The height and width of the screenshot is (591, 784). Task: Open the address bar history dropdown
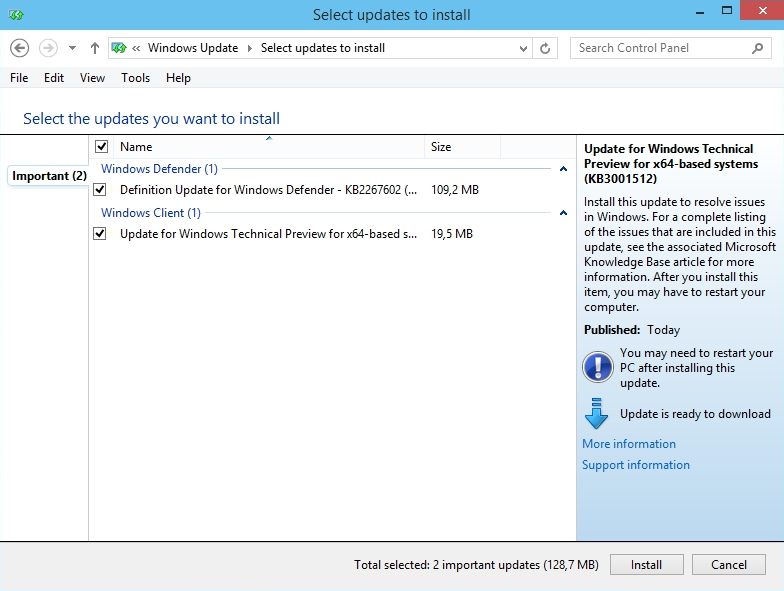tap(525, 48)
